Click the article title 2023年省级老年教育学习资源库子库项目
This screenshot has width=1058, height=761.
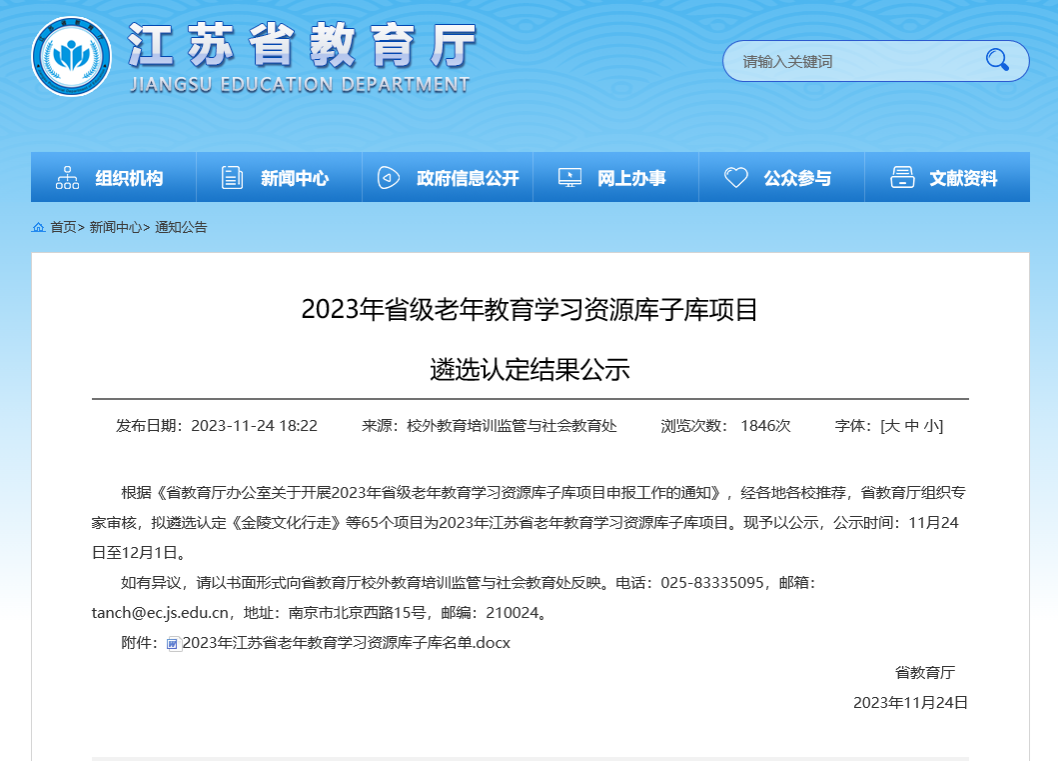530,310
